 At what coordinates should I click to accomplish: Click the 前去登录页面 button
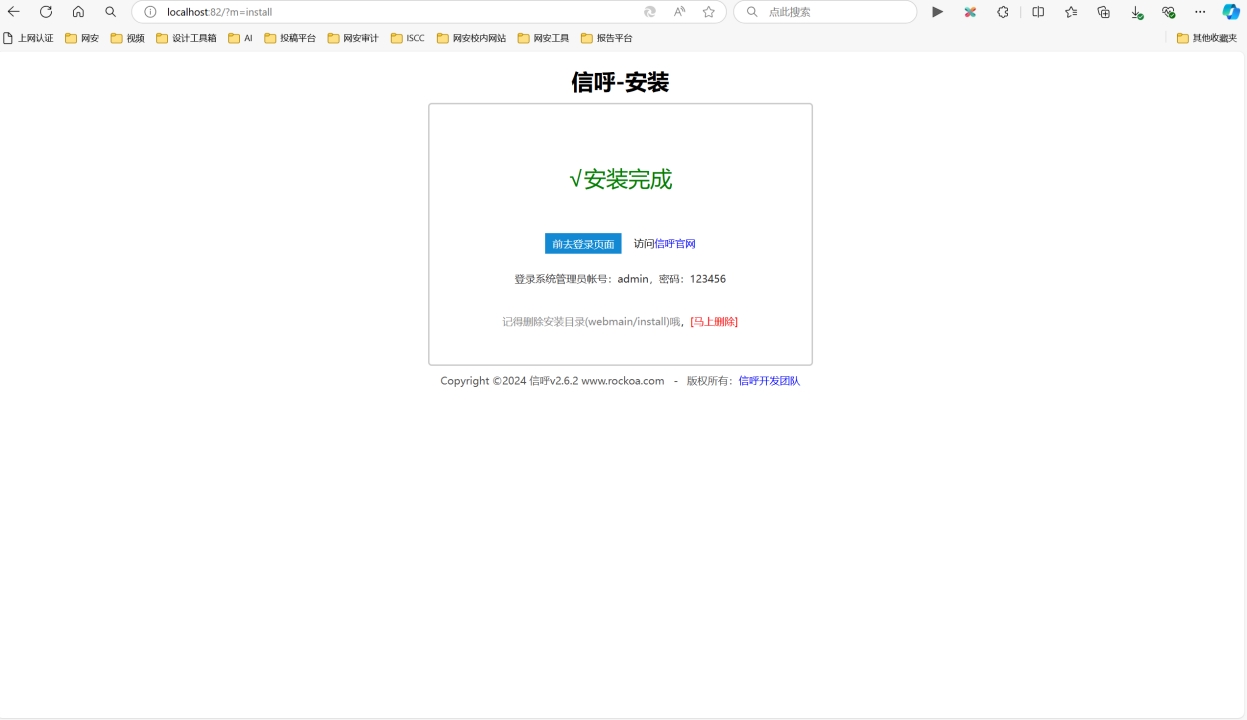[583, 244]
